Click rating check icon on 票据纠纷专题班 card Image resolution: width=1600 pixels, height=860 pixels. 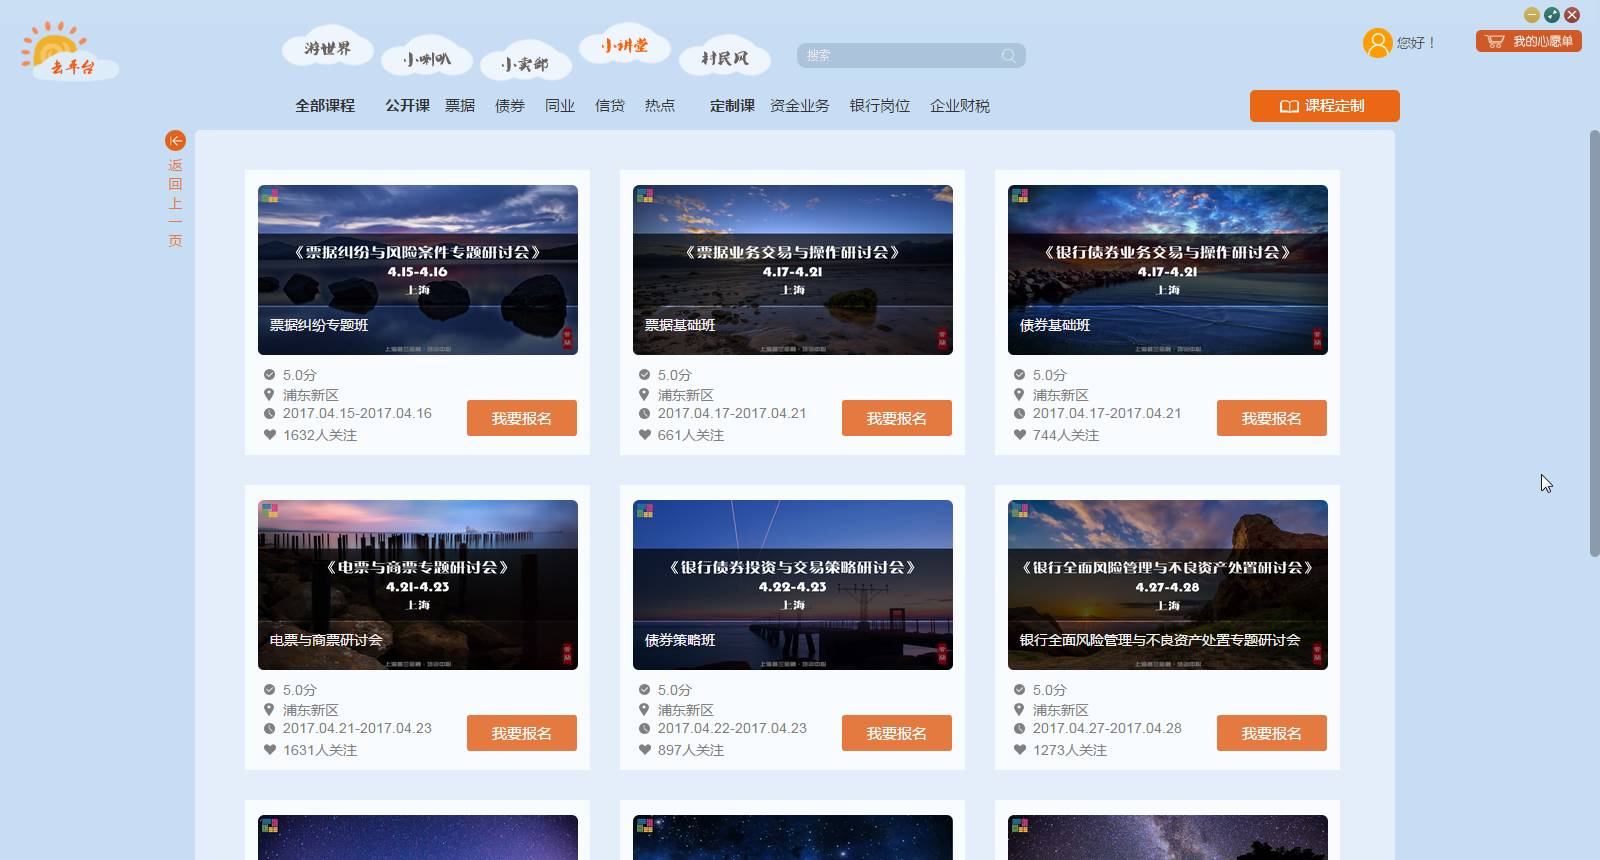click(269, 375)
